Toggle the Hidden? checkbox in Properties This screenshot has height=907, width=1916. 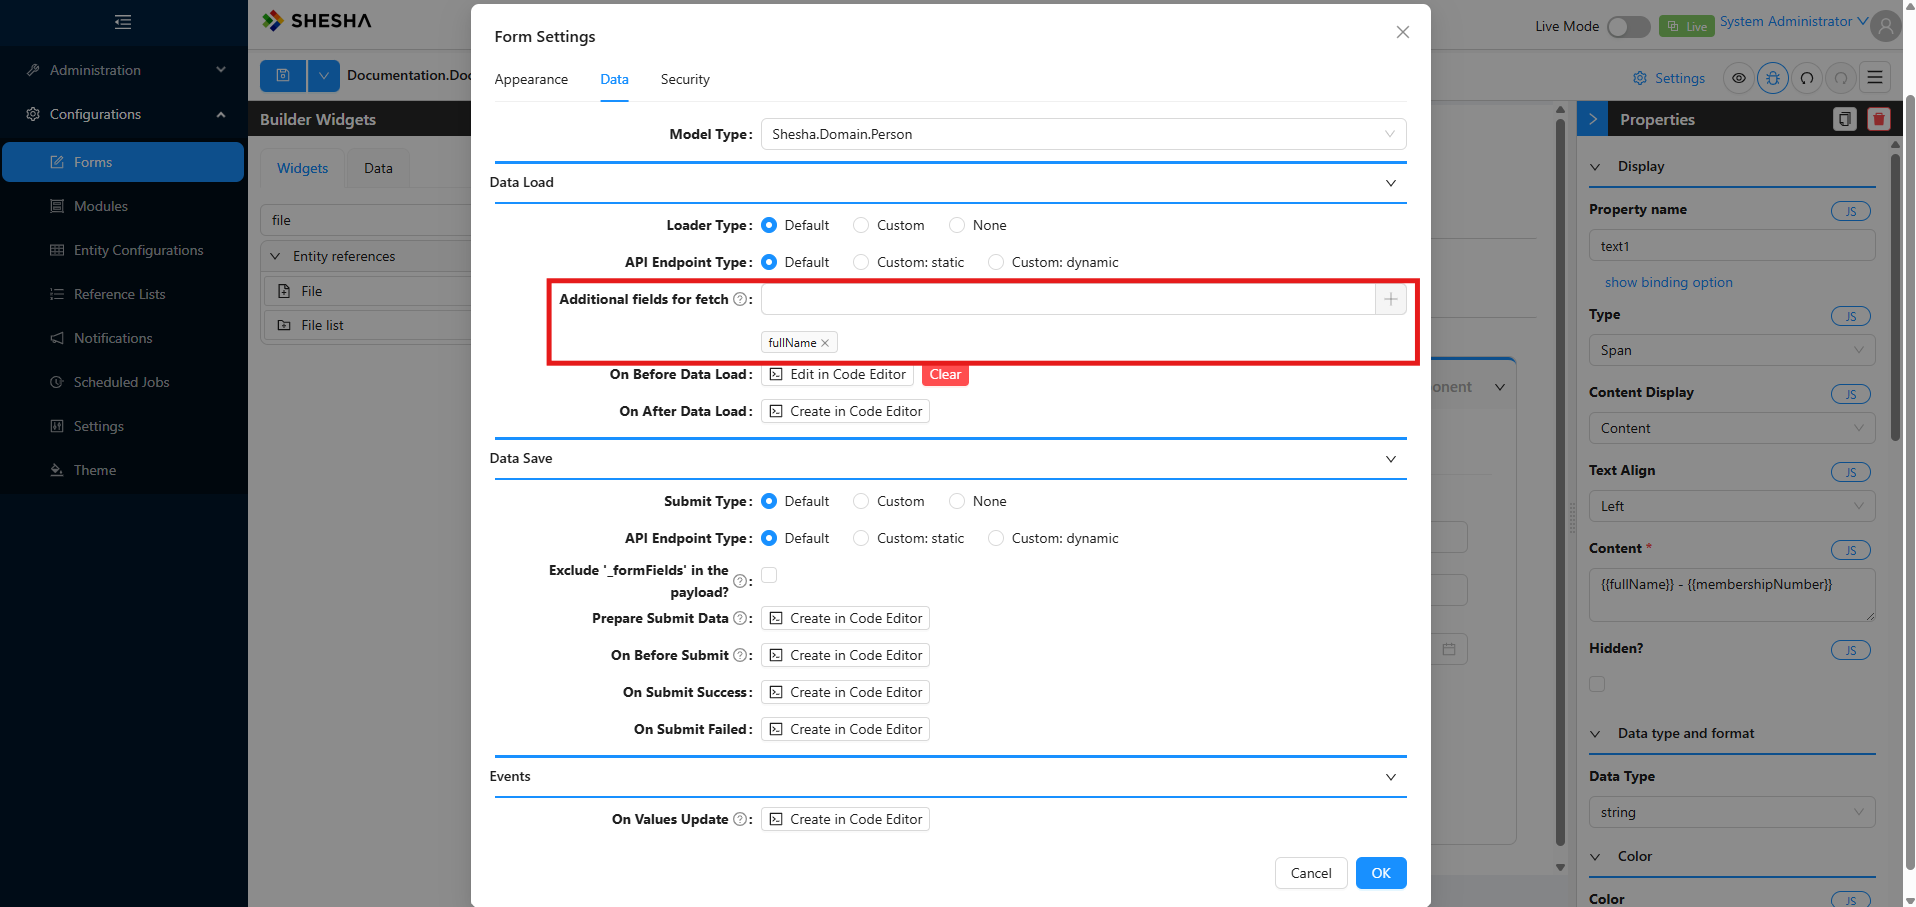[1597, 684]
